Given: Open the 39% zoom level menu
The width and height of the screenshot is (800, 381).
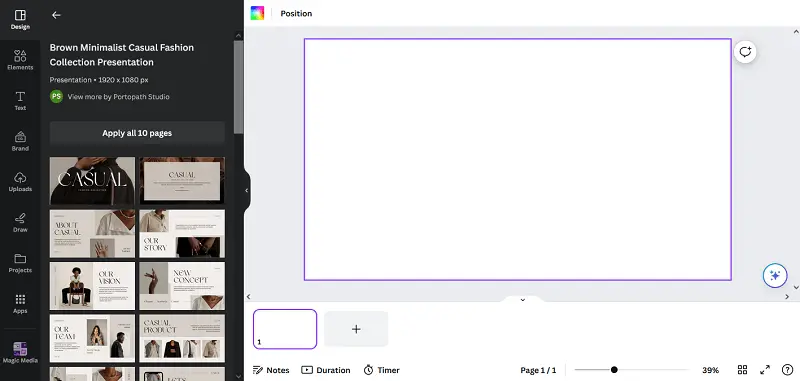Looking at the screenshot, I should point(711,370).
